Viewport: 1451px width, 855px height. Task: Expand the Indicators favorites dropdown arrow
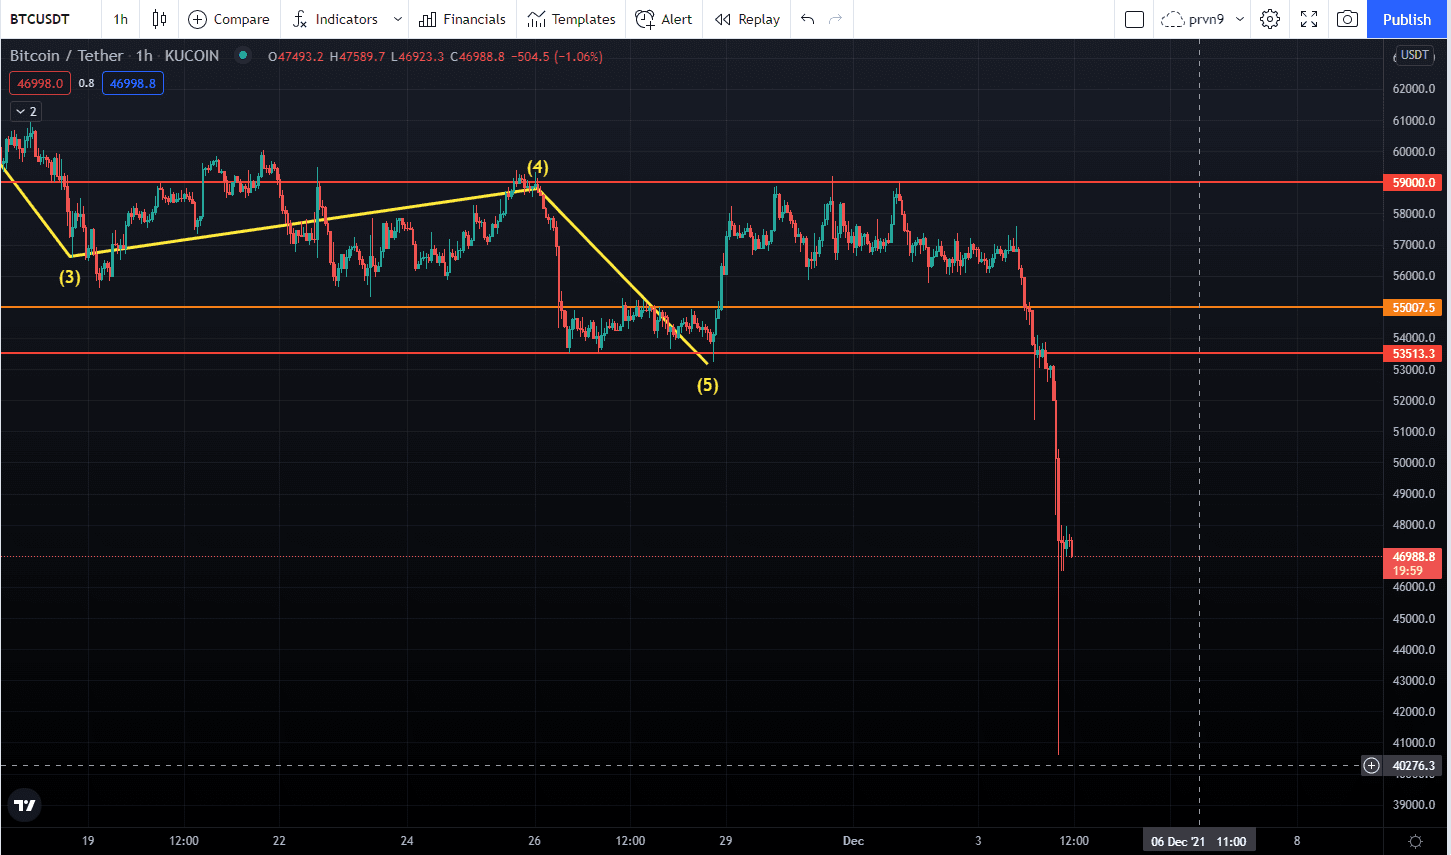pyautogui.click(x=397, y=19)
